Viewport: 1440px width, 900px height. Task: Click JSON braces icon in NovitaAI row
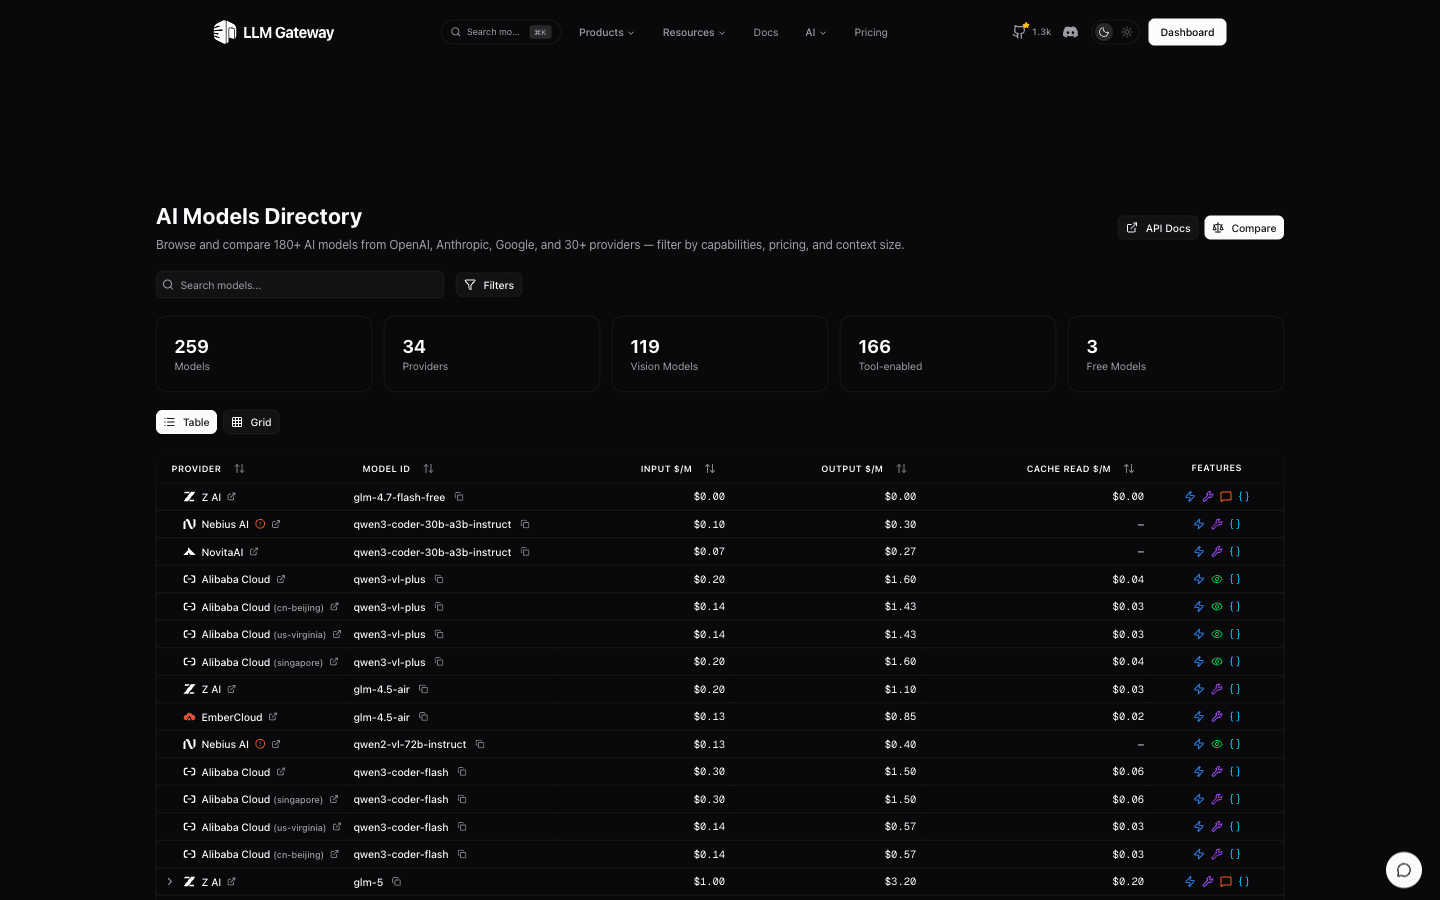1235,552
